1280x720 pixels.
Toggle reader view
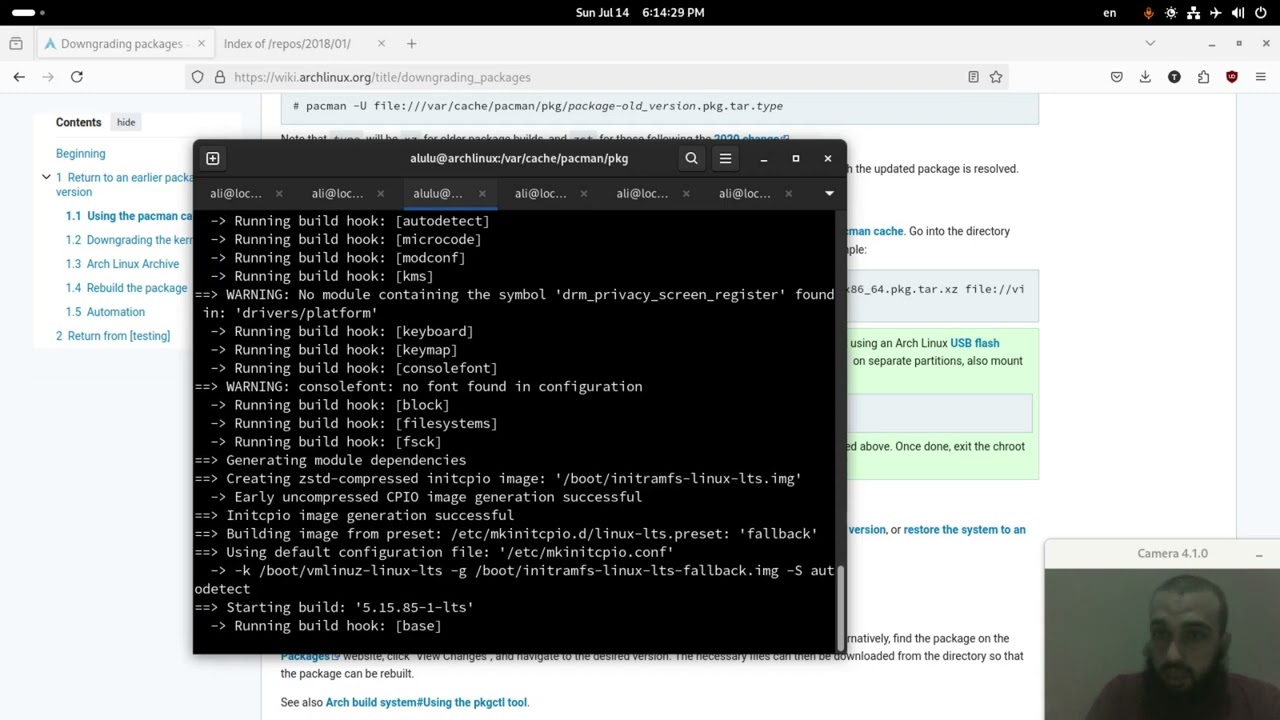pos(973,77)
